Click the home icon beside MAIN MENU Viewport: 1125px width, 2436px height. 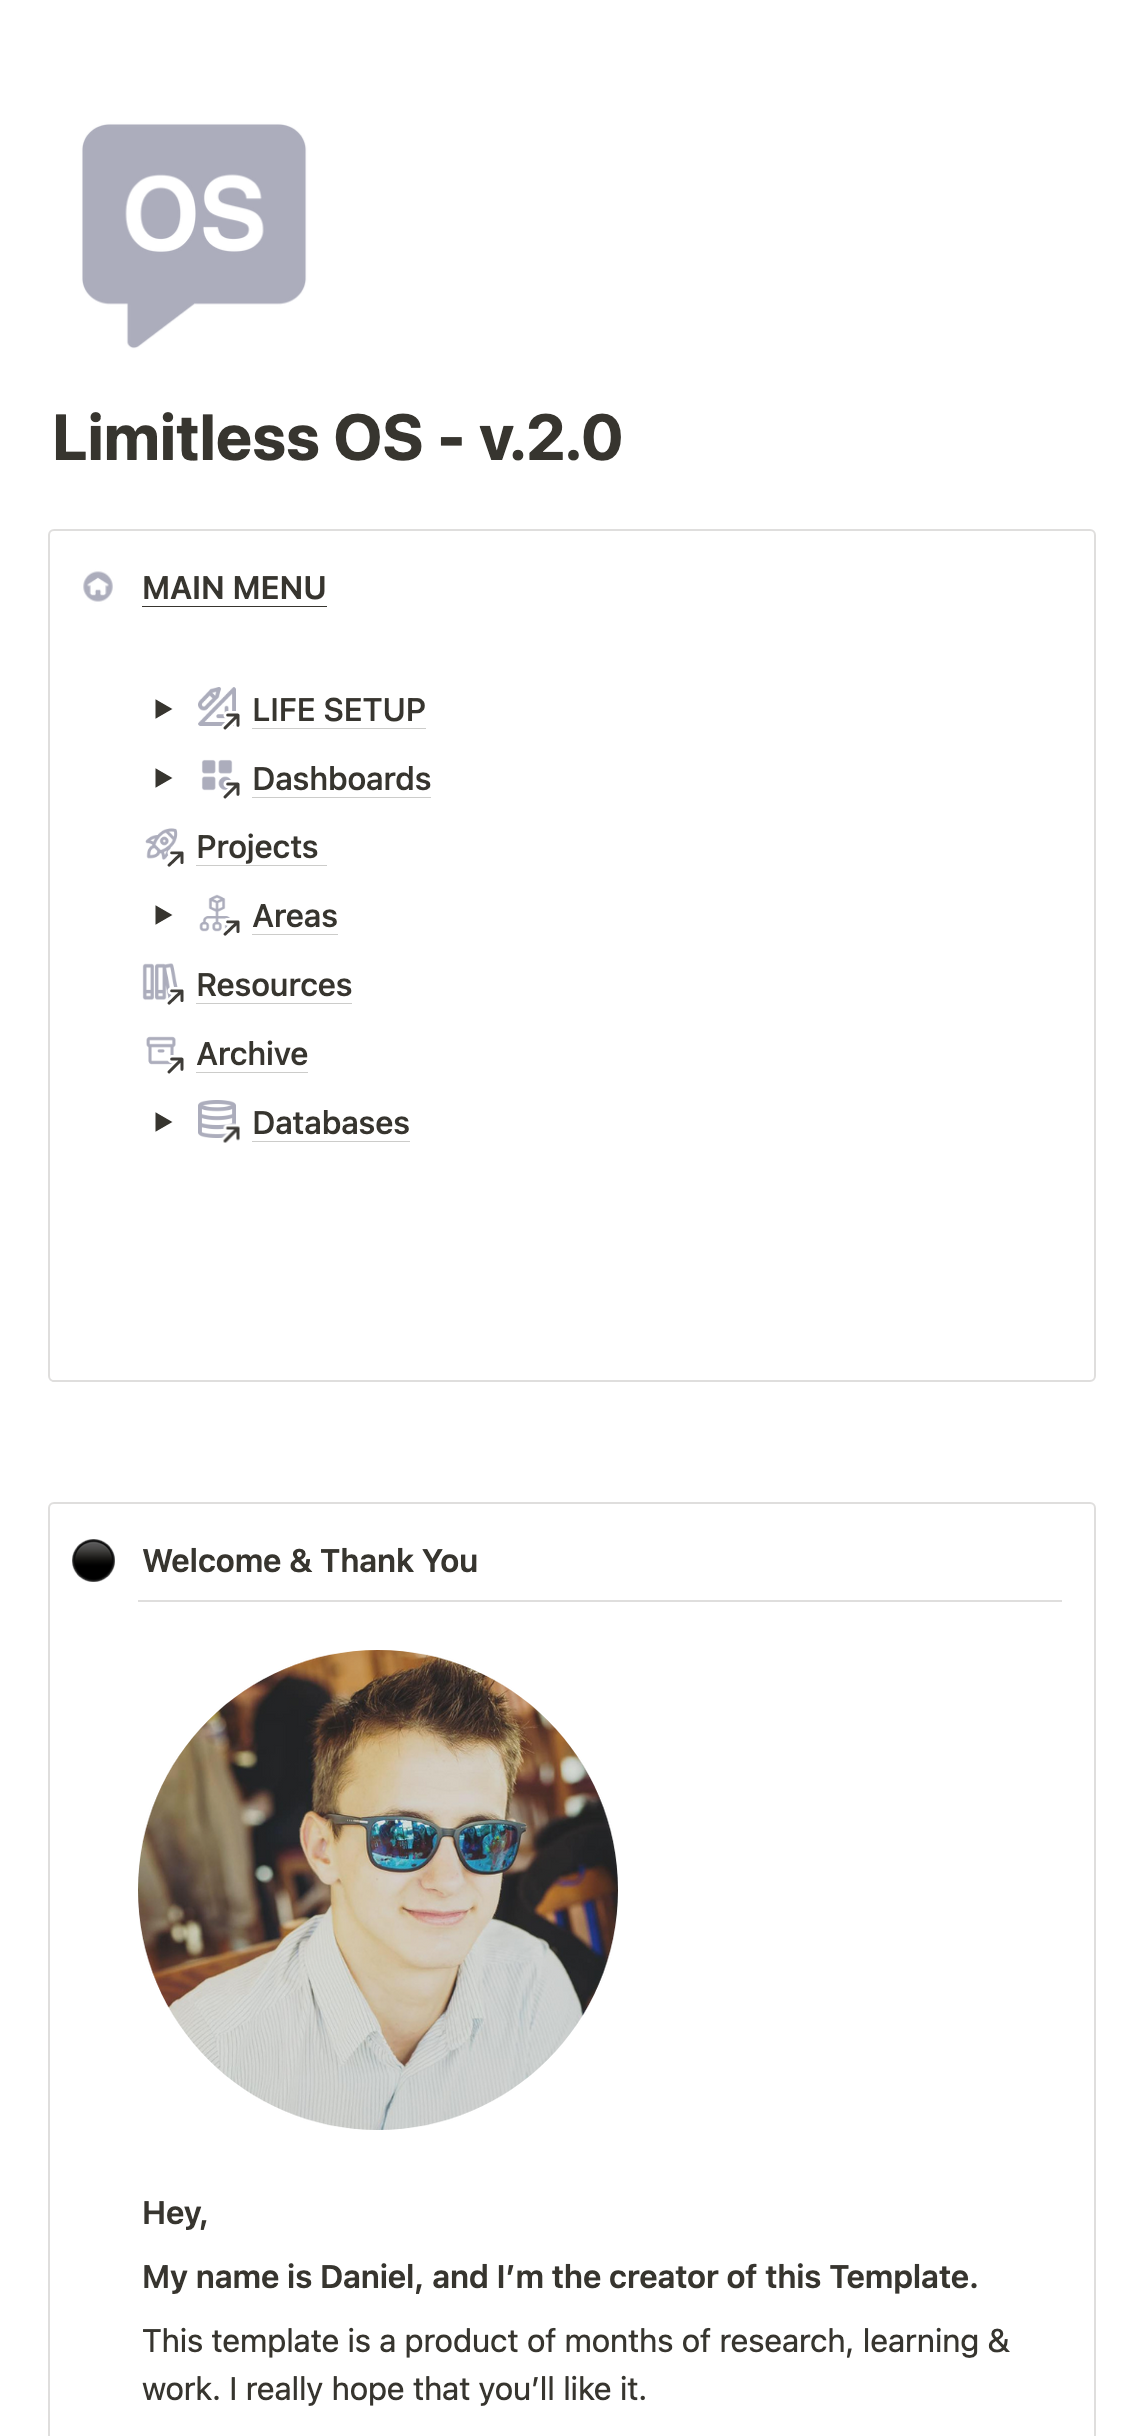pyautogui.click(x=98, y=587)
